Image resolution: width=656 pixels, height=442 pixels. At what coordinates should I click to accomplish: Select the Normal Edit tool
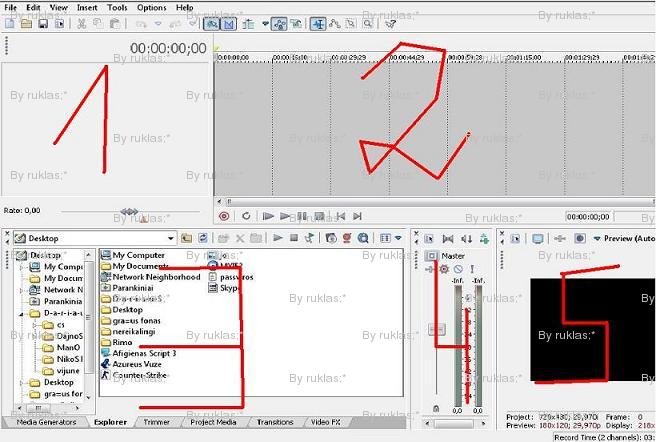318,24
